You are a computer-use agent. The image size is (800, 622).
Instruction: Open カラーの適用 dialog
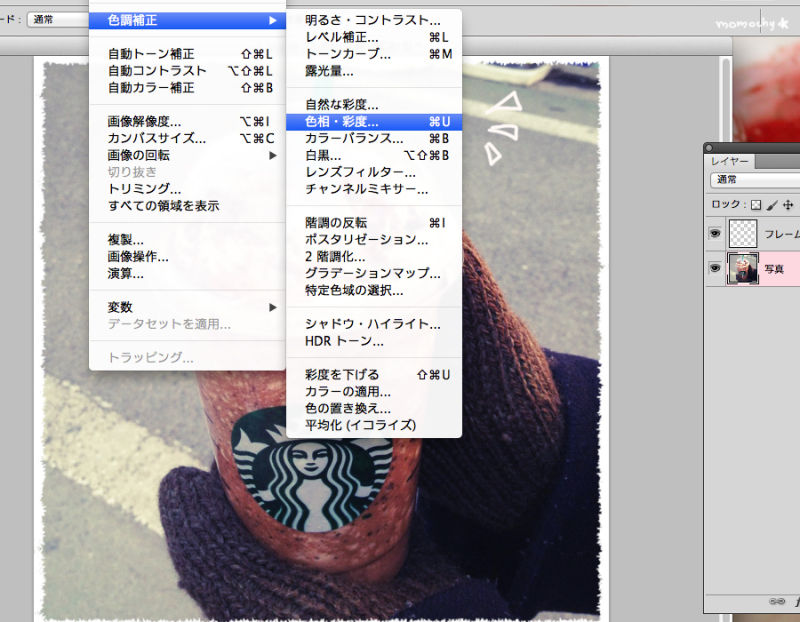[374, 391]
